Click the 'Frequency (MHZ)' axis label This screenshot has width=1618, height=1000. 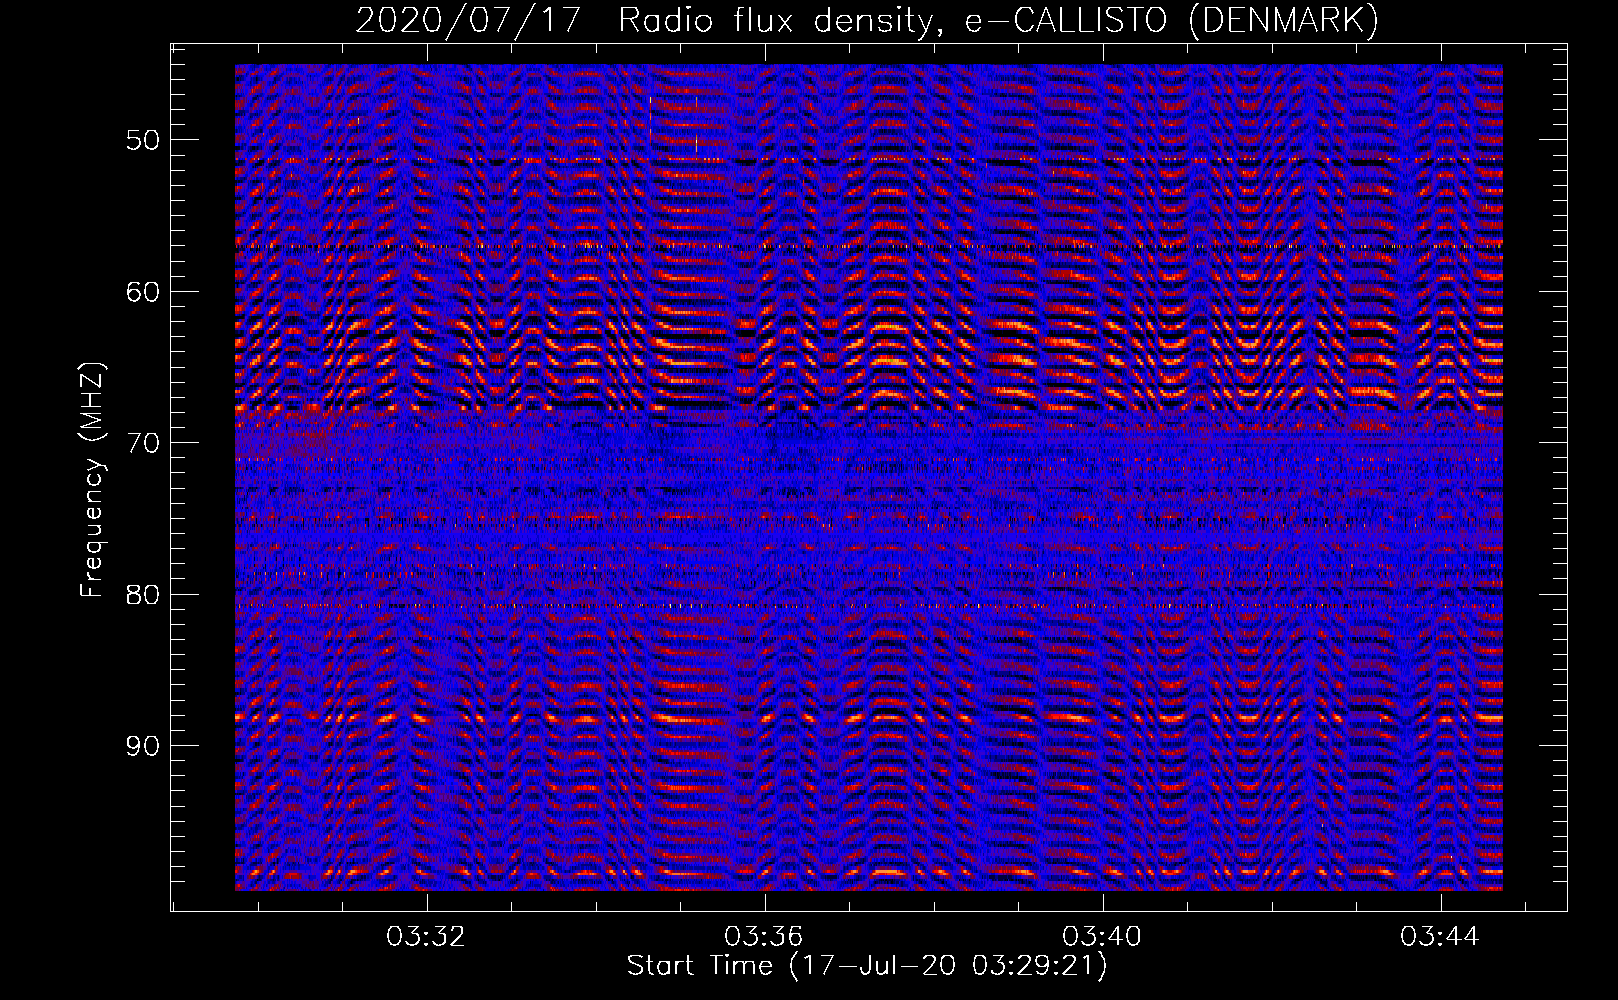[92, 480]
